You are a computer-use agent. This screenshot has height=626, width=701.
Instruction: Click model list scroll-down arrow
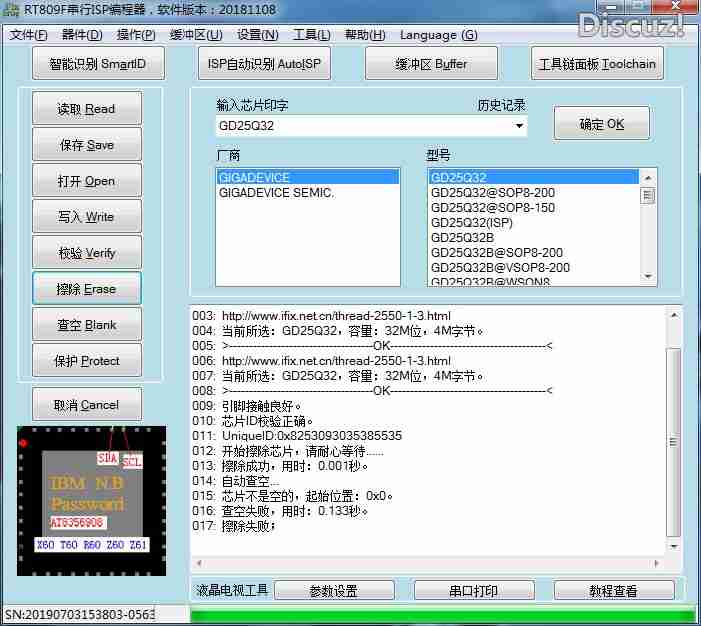[648, 277]
